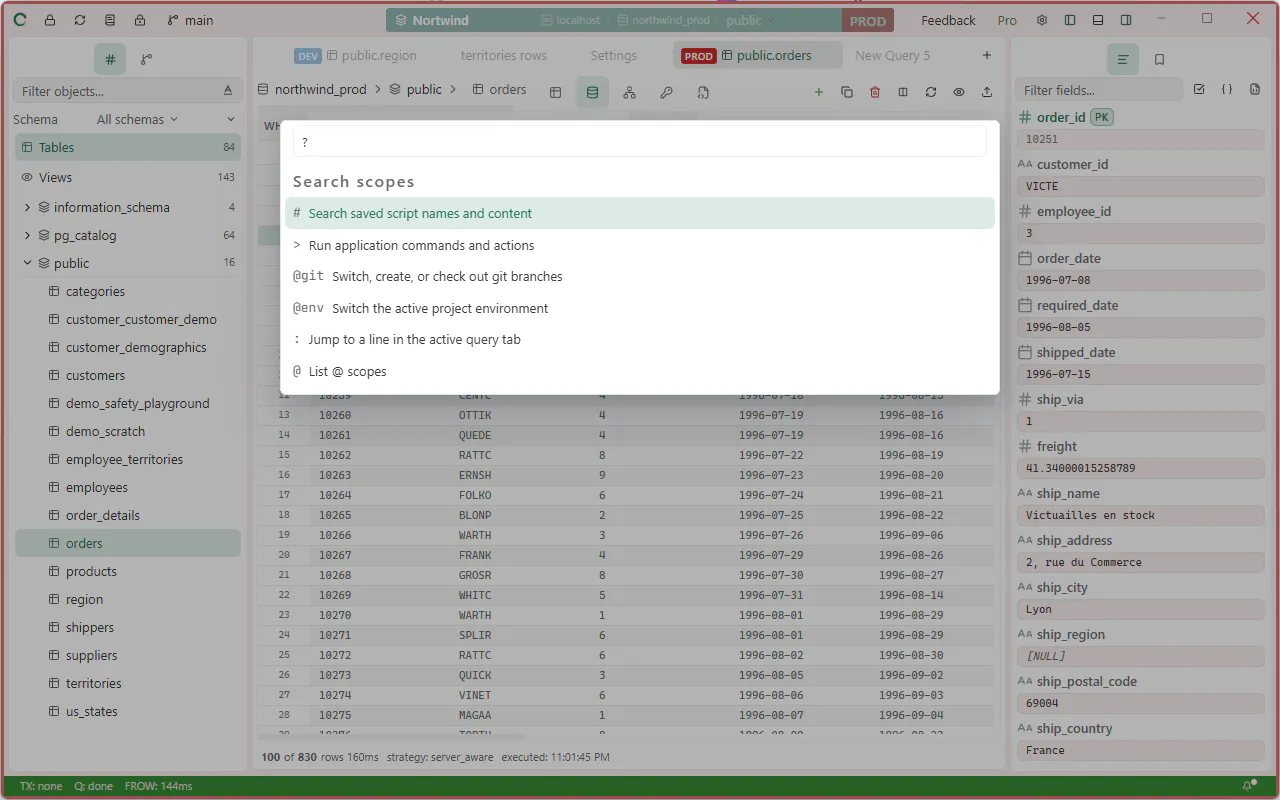
Task: Open the relationships diagram icon
Action: click(629, 92)
